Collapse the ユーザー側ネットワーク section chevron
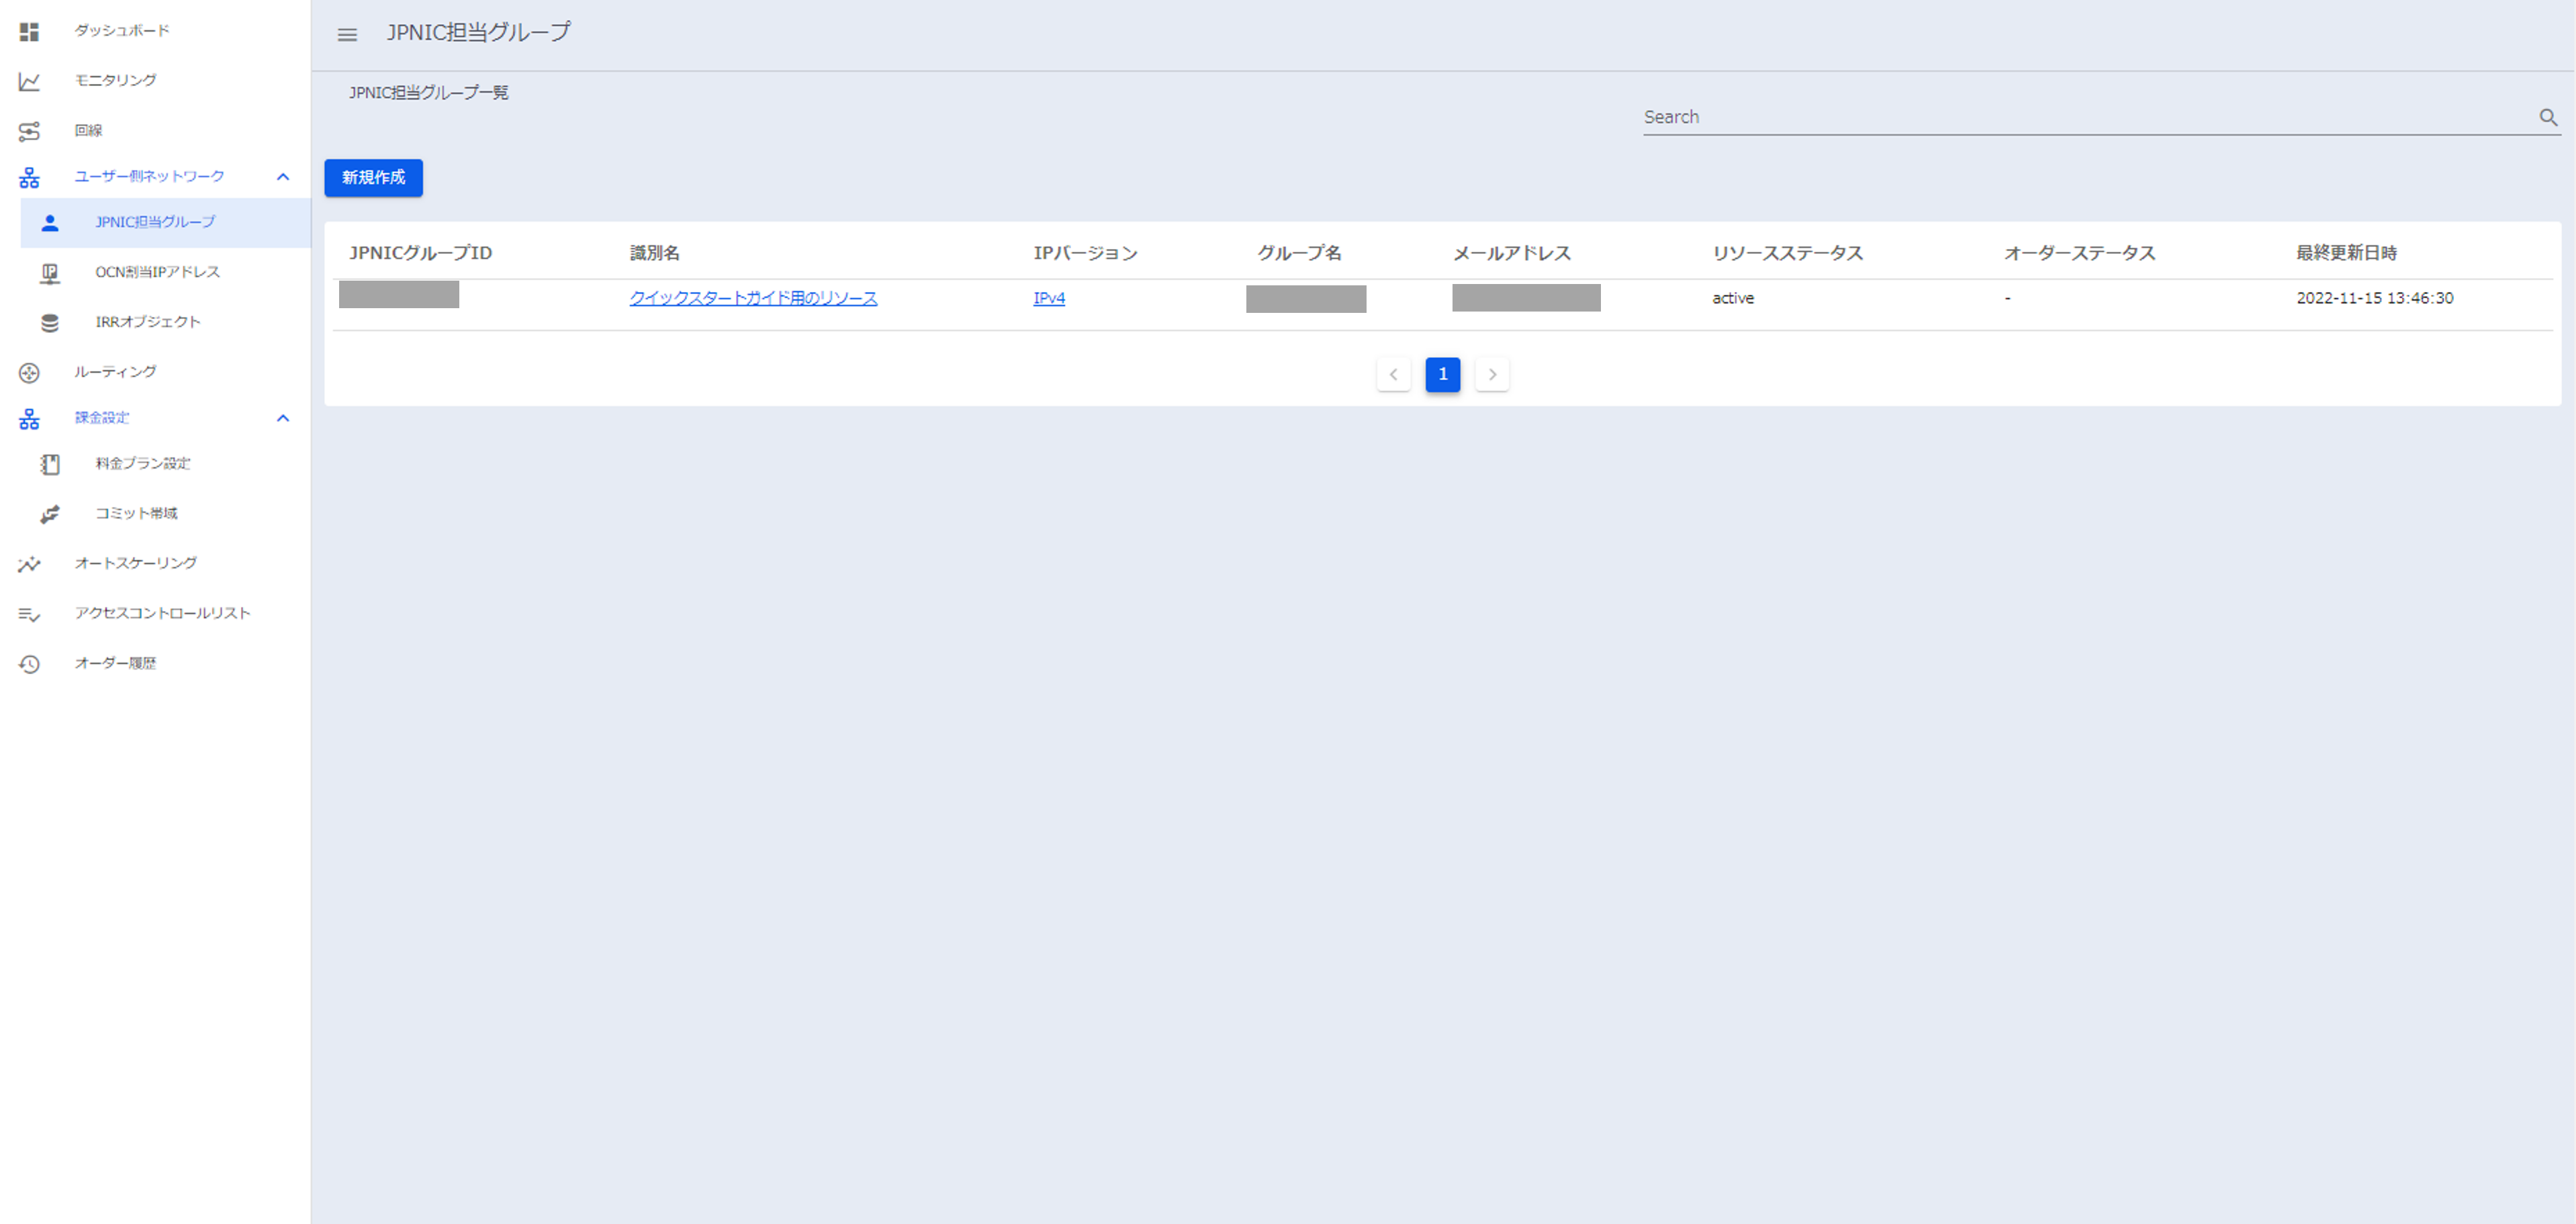This screenshot has height=1224, width=2576. click(x=283, y=177)
